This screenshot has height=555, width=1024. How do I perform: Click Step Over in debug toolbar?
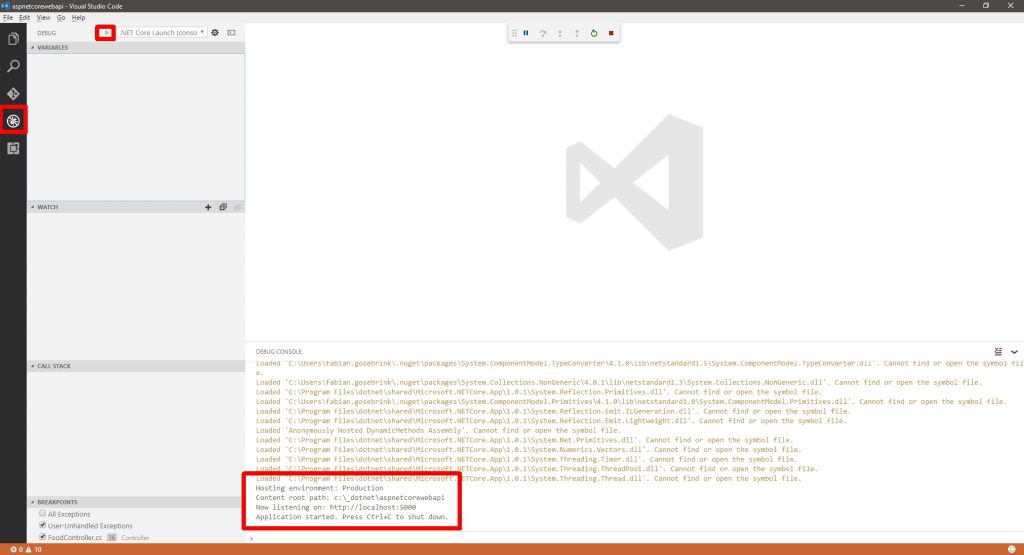click(x=543, y=33)
